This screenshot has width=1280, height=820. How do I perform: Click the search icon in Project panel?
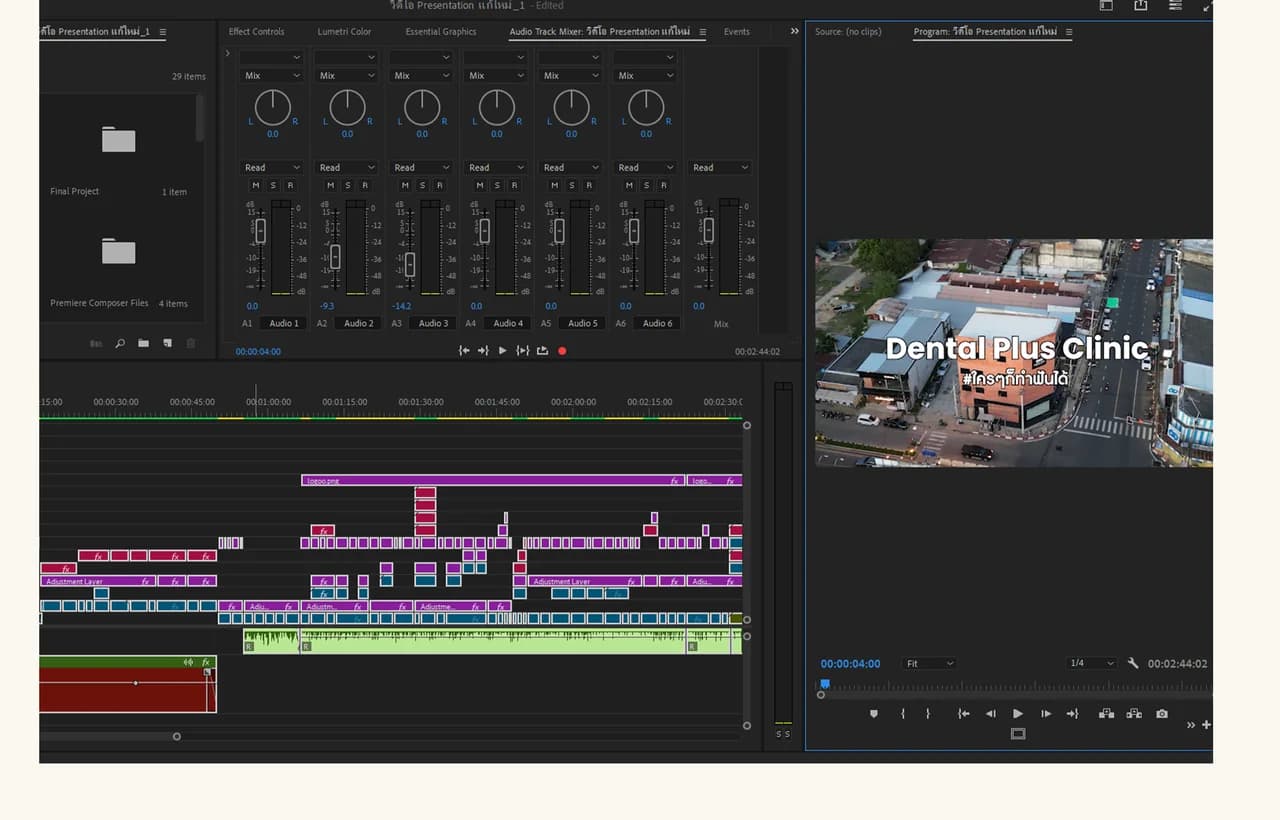pos(120,344)
